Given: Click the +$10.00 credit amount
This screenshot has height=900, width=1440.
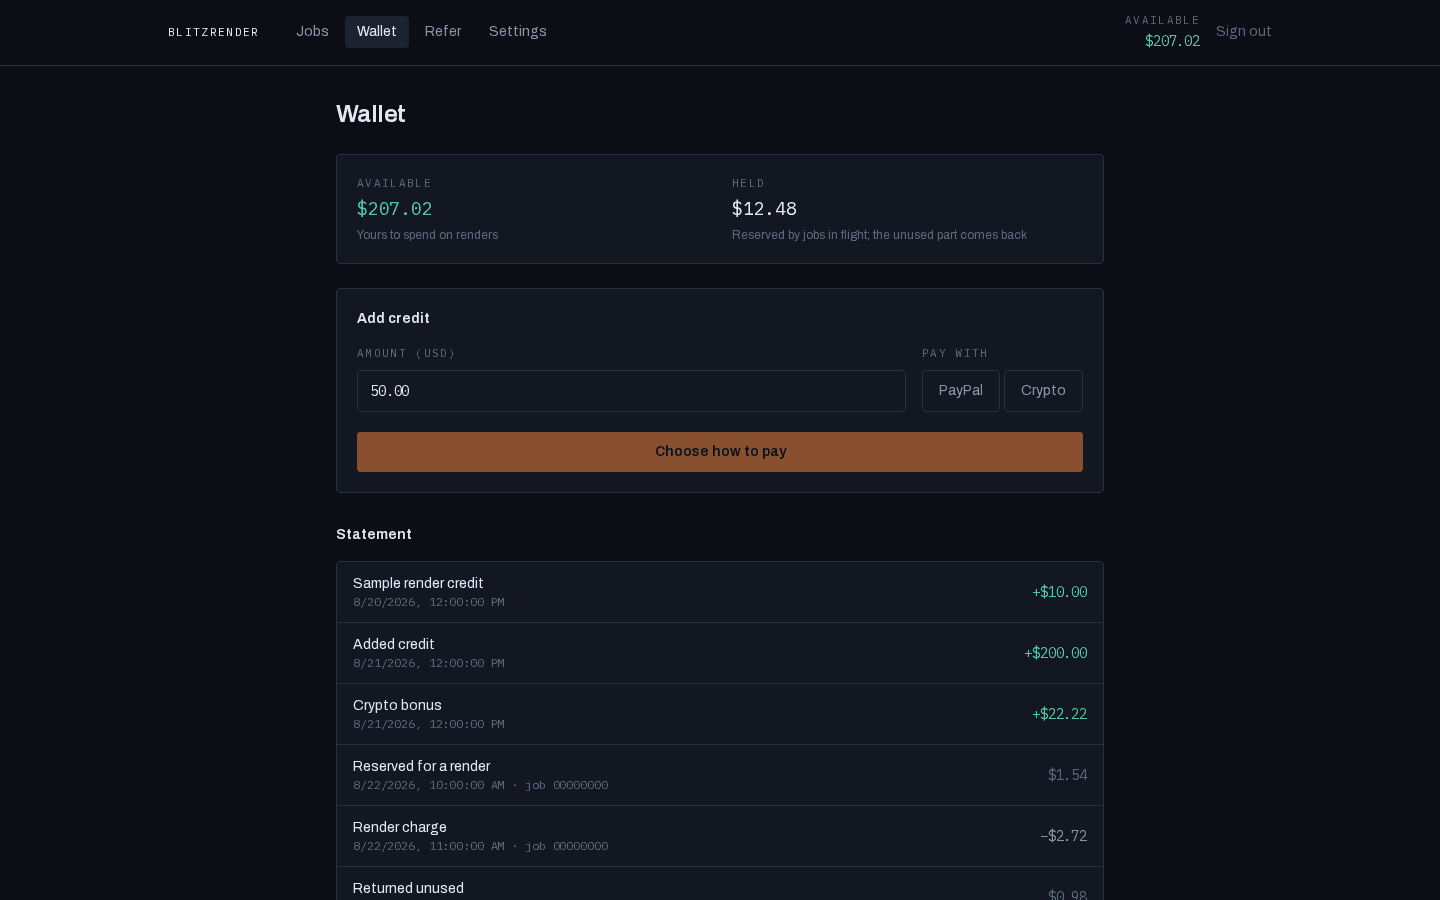Looking at the screenshot, I should (x=1059, y=592).
